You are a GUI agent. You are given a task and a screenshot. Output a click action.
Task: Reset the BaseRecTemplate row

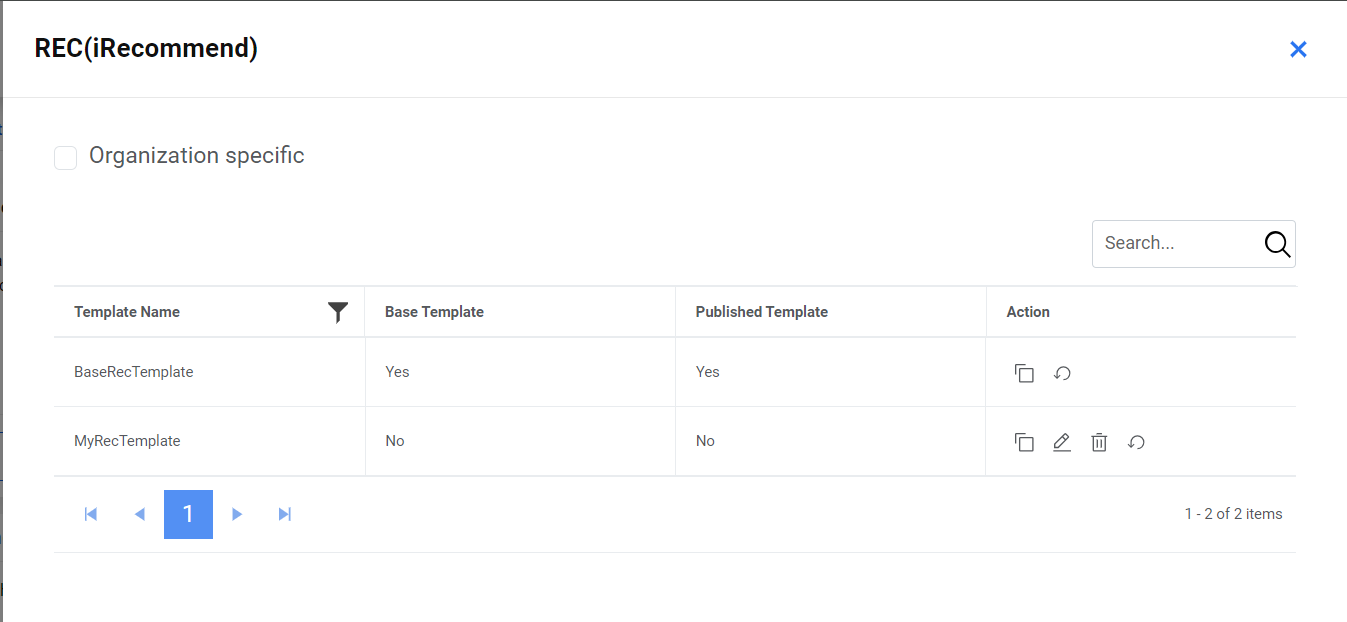(x=1063, y=373)
